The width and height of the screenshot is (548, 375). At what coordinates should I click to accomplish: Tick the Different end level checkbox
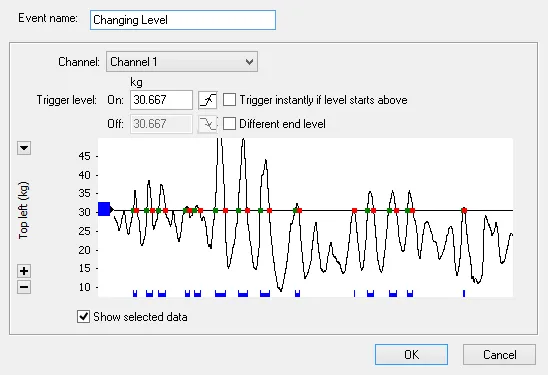[229, 123]
